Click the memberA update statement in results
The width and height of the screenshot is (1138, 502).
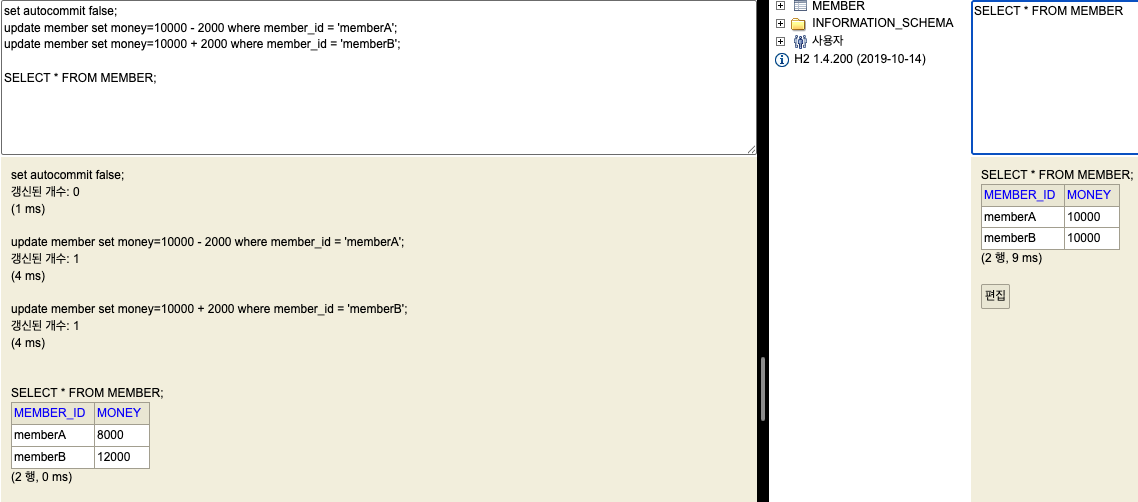coord(208,242)
